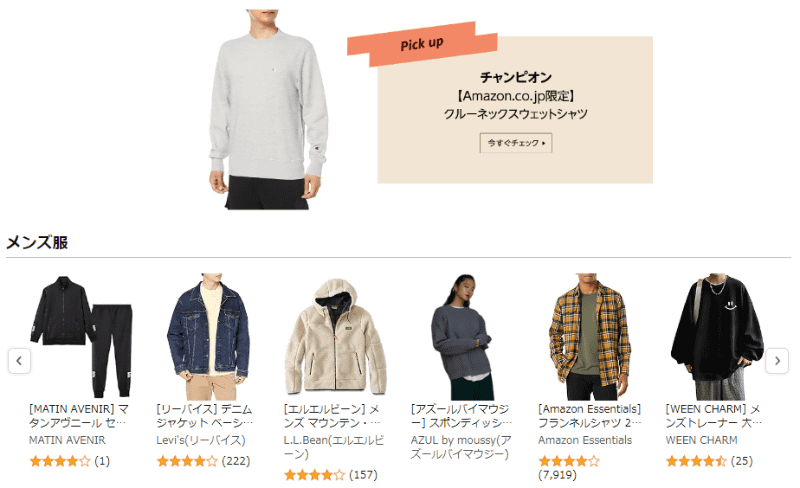The width and height of the screenshot is (800, 488).
Task: Click the 今すぐチェック button
Action: tap(516, 143)
